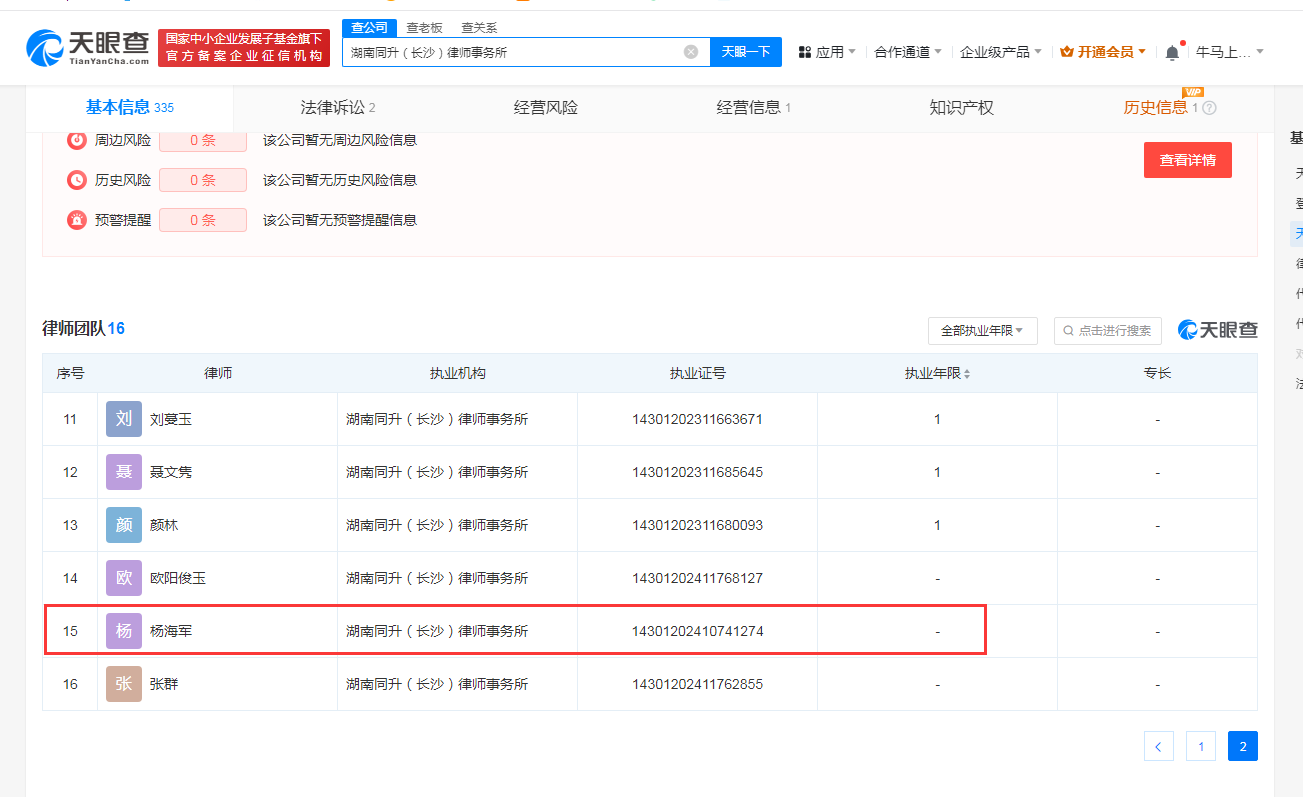Click the 律师团队 section heading
1303x797 pixels.
click(x=83, y=328)
